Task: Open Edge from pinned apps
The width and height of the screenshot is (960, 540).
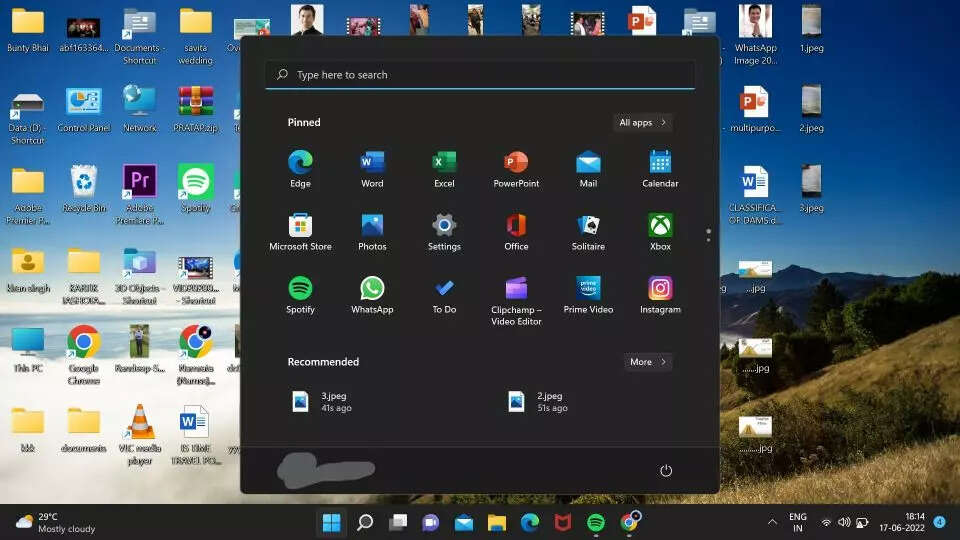Action: pos(300,169)
